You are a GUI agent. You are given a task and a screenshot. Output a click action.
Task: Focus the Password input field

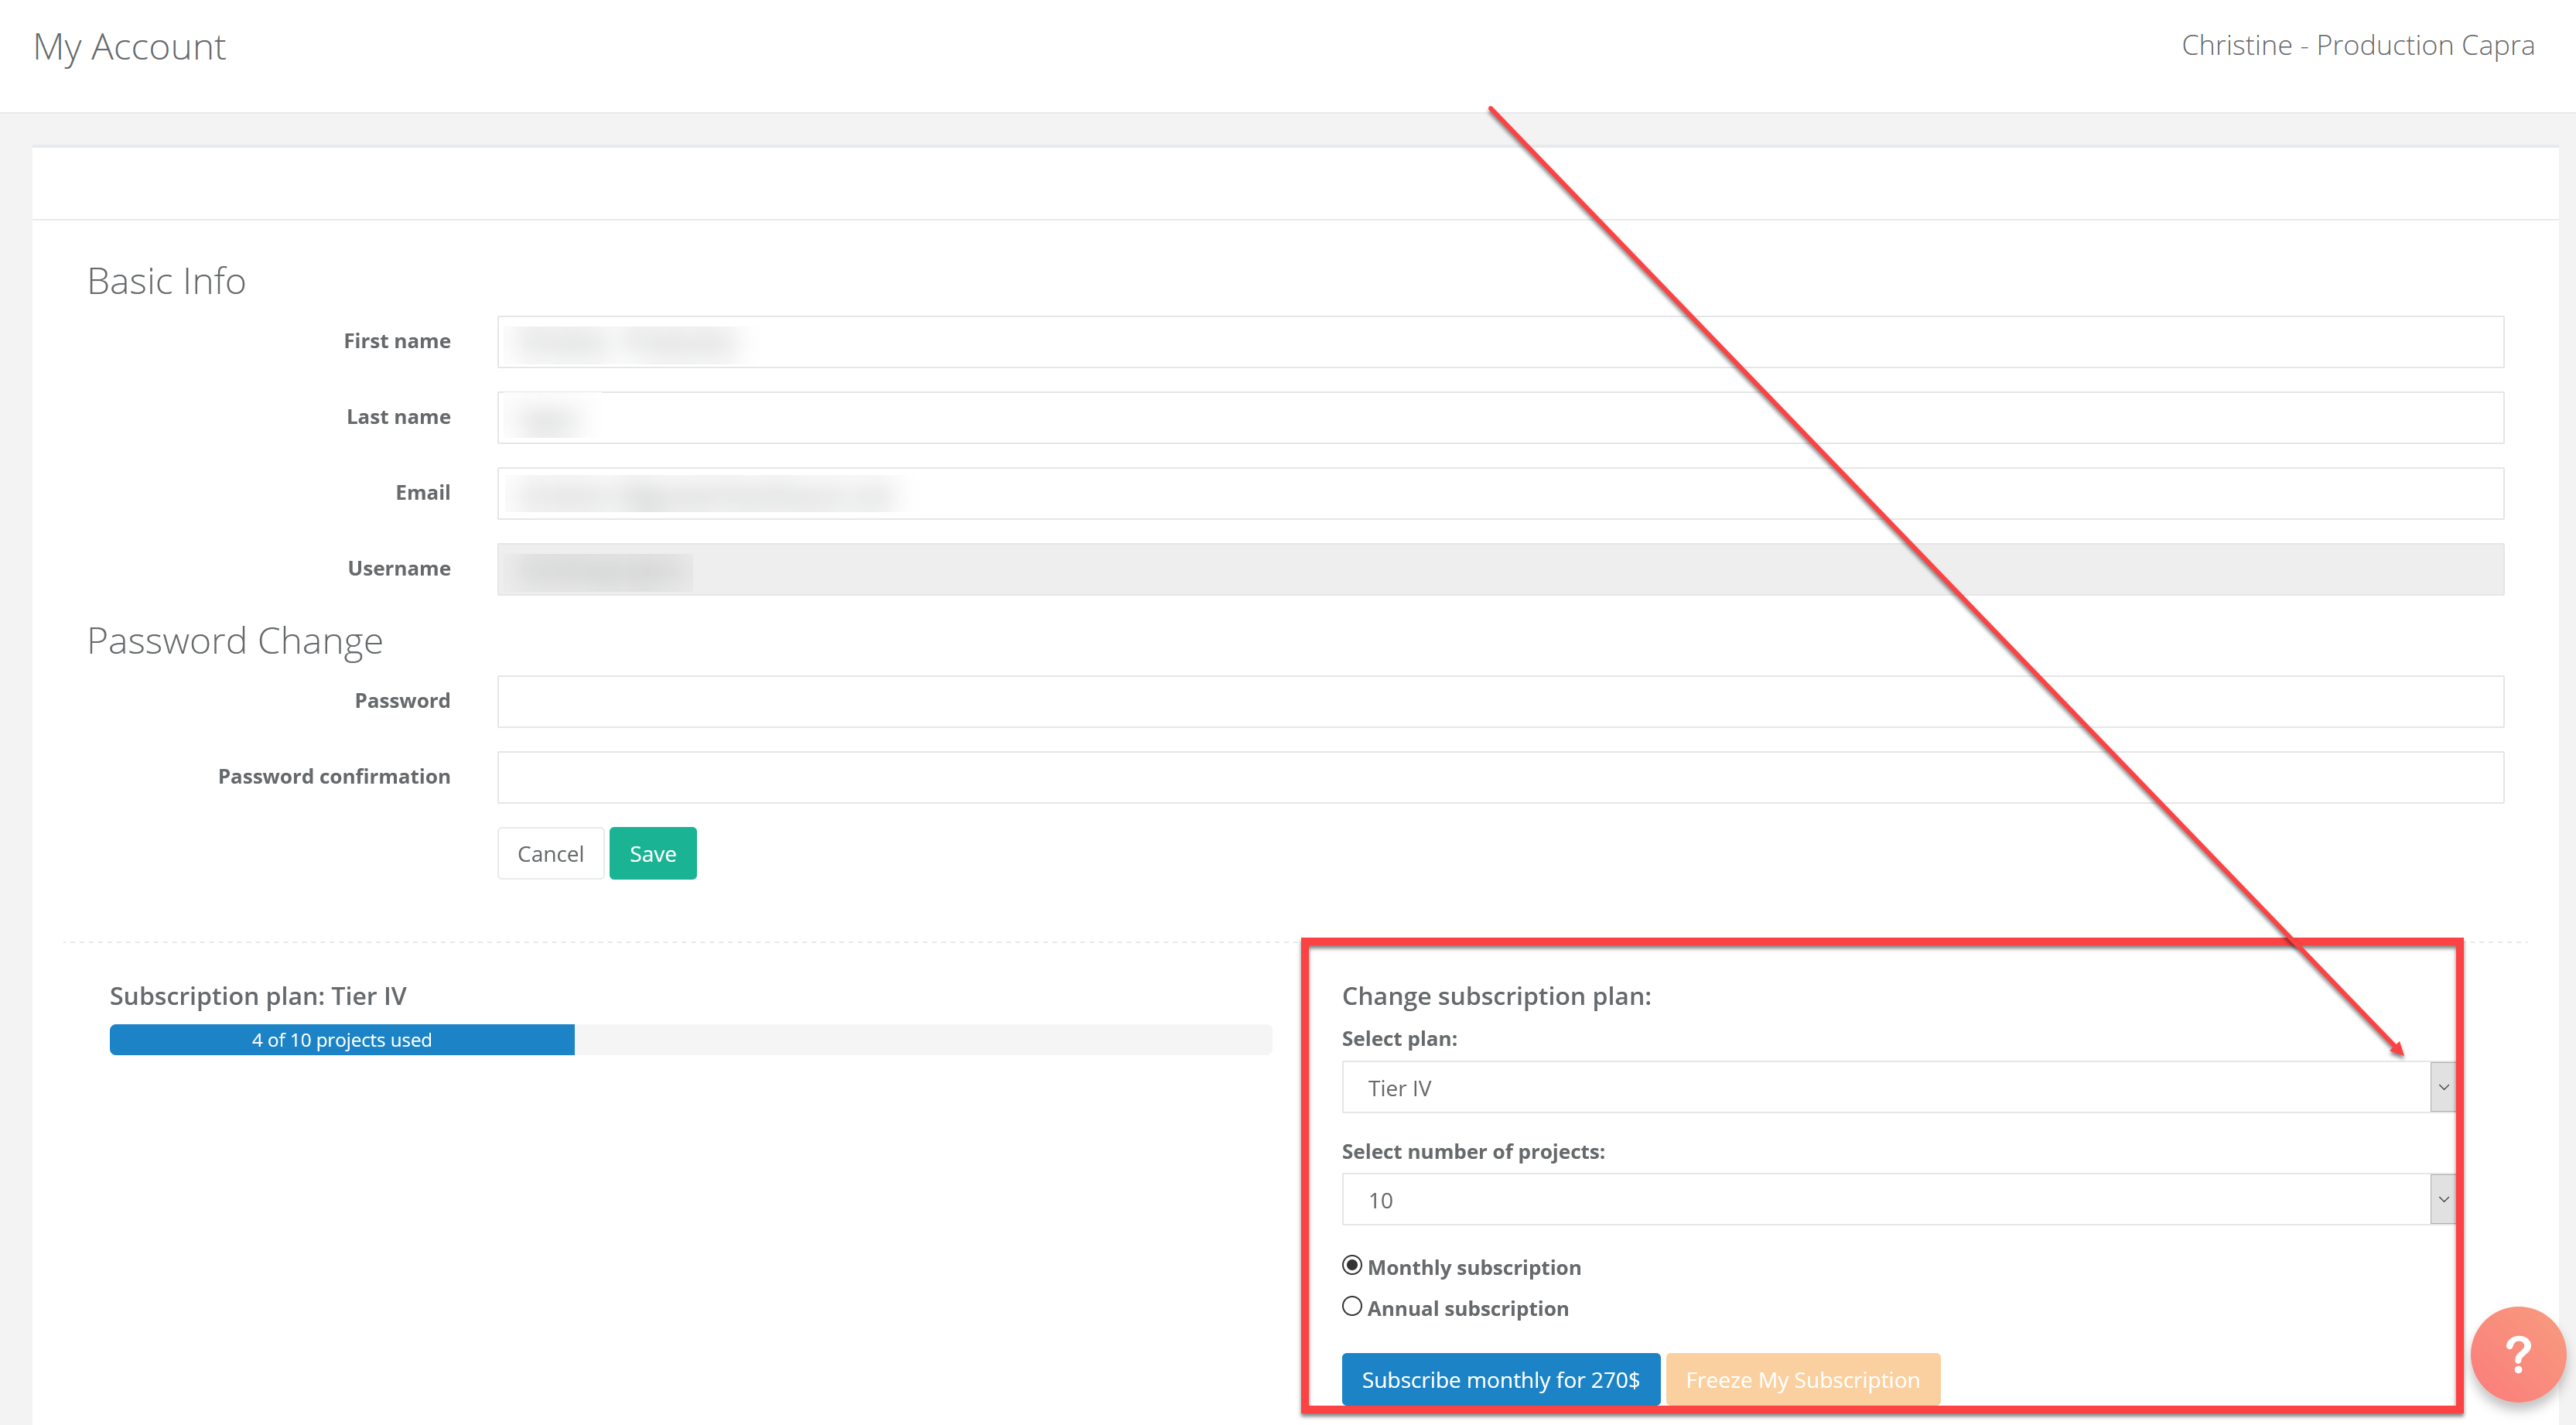[x=1500, y=701]
